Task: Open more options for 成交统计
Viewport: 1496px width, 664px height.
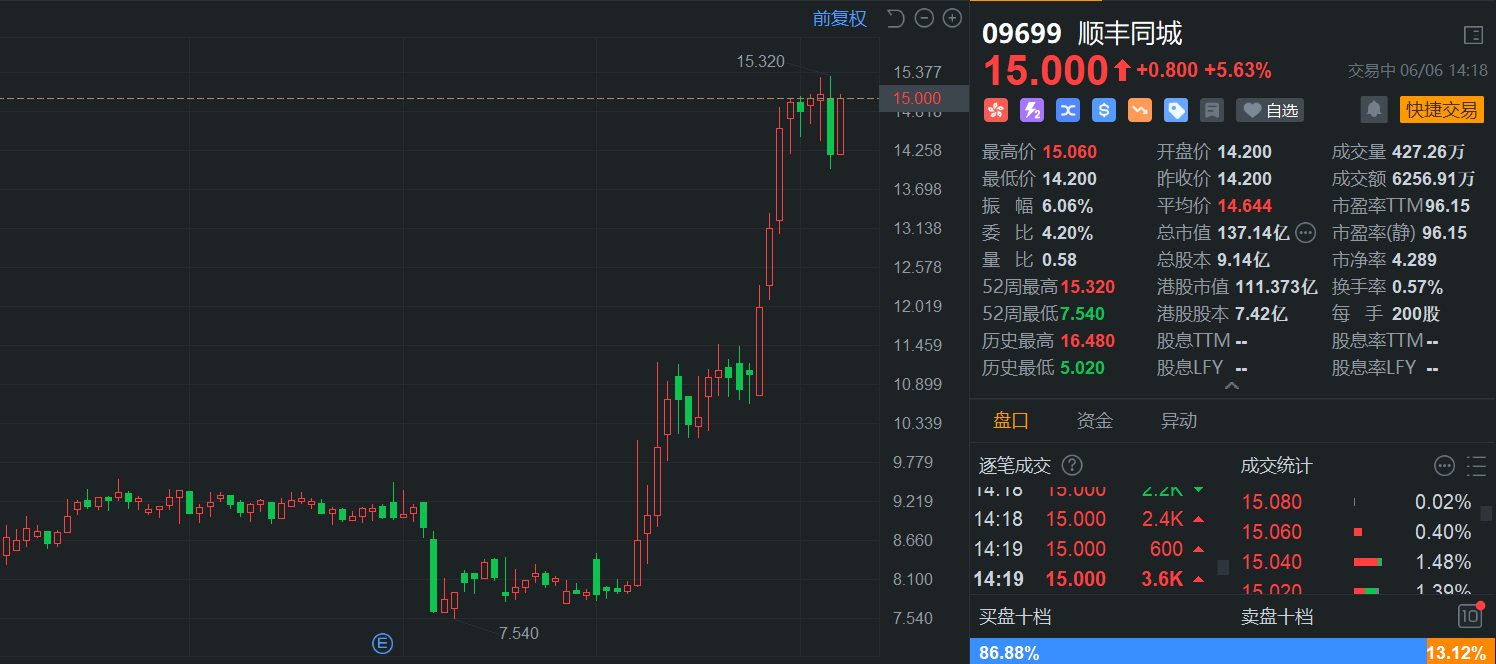Action: (x=1444, y=465)
